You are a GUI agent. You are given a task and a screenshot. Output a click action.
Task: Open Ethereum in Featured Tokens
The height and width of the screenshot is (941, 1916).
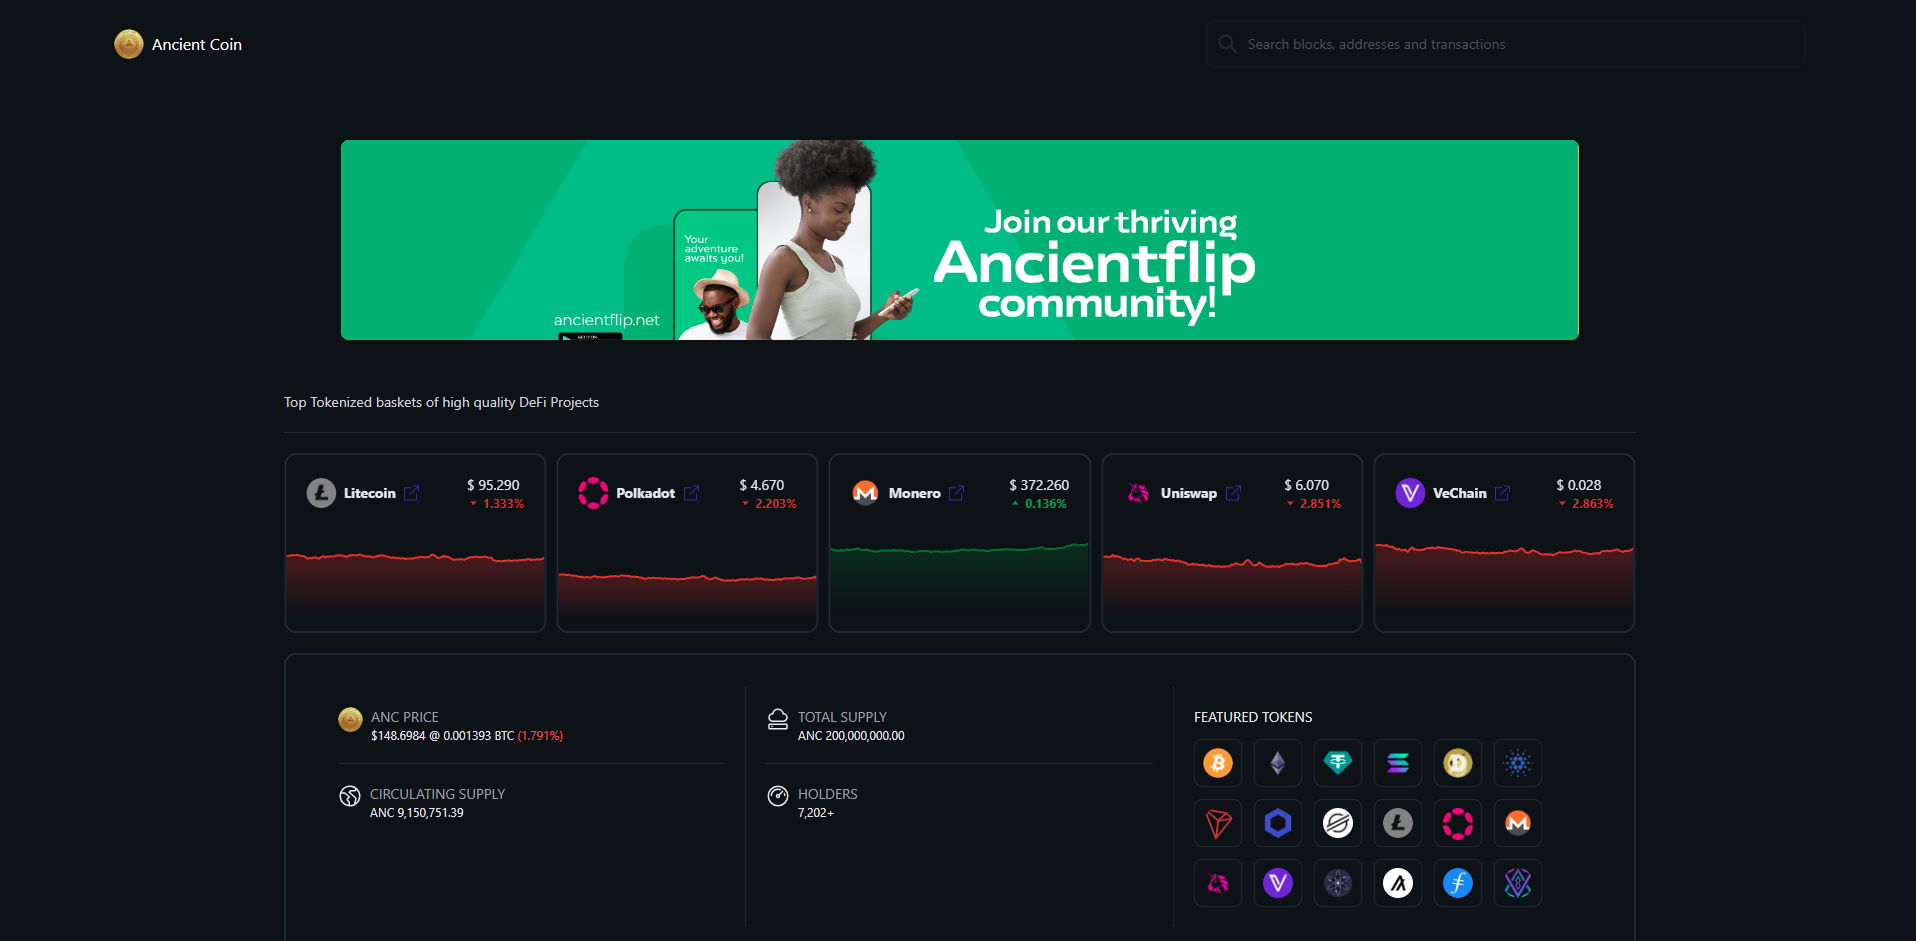(1278, 764)
